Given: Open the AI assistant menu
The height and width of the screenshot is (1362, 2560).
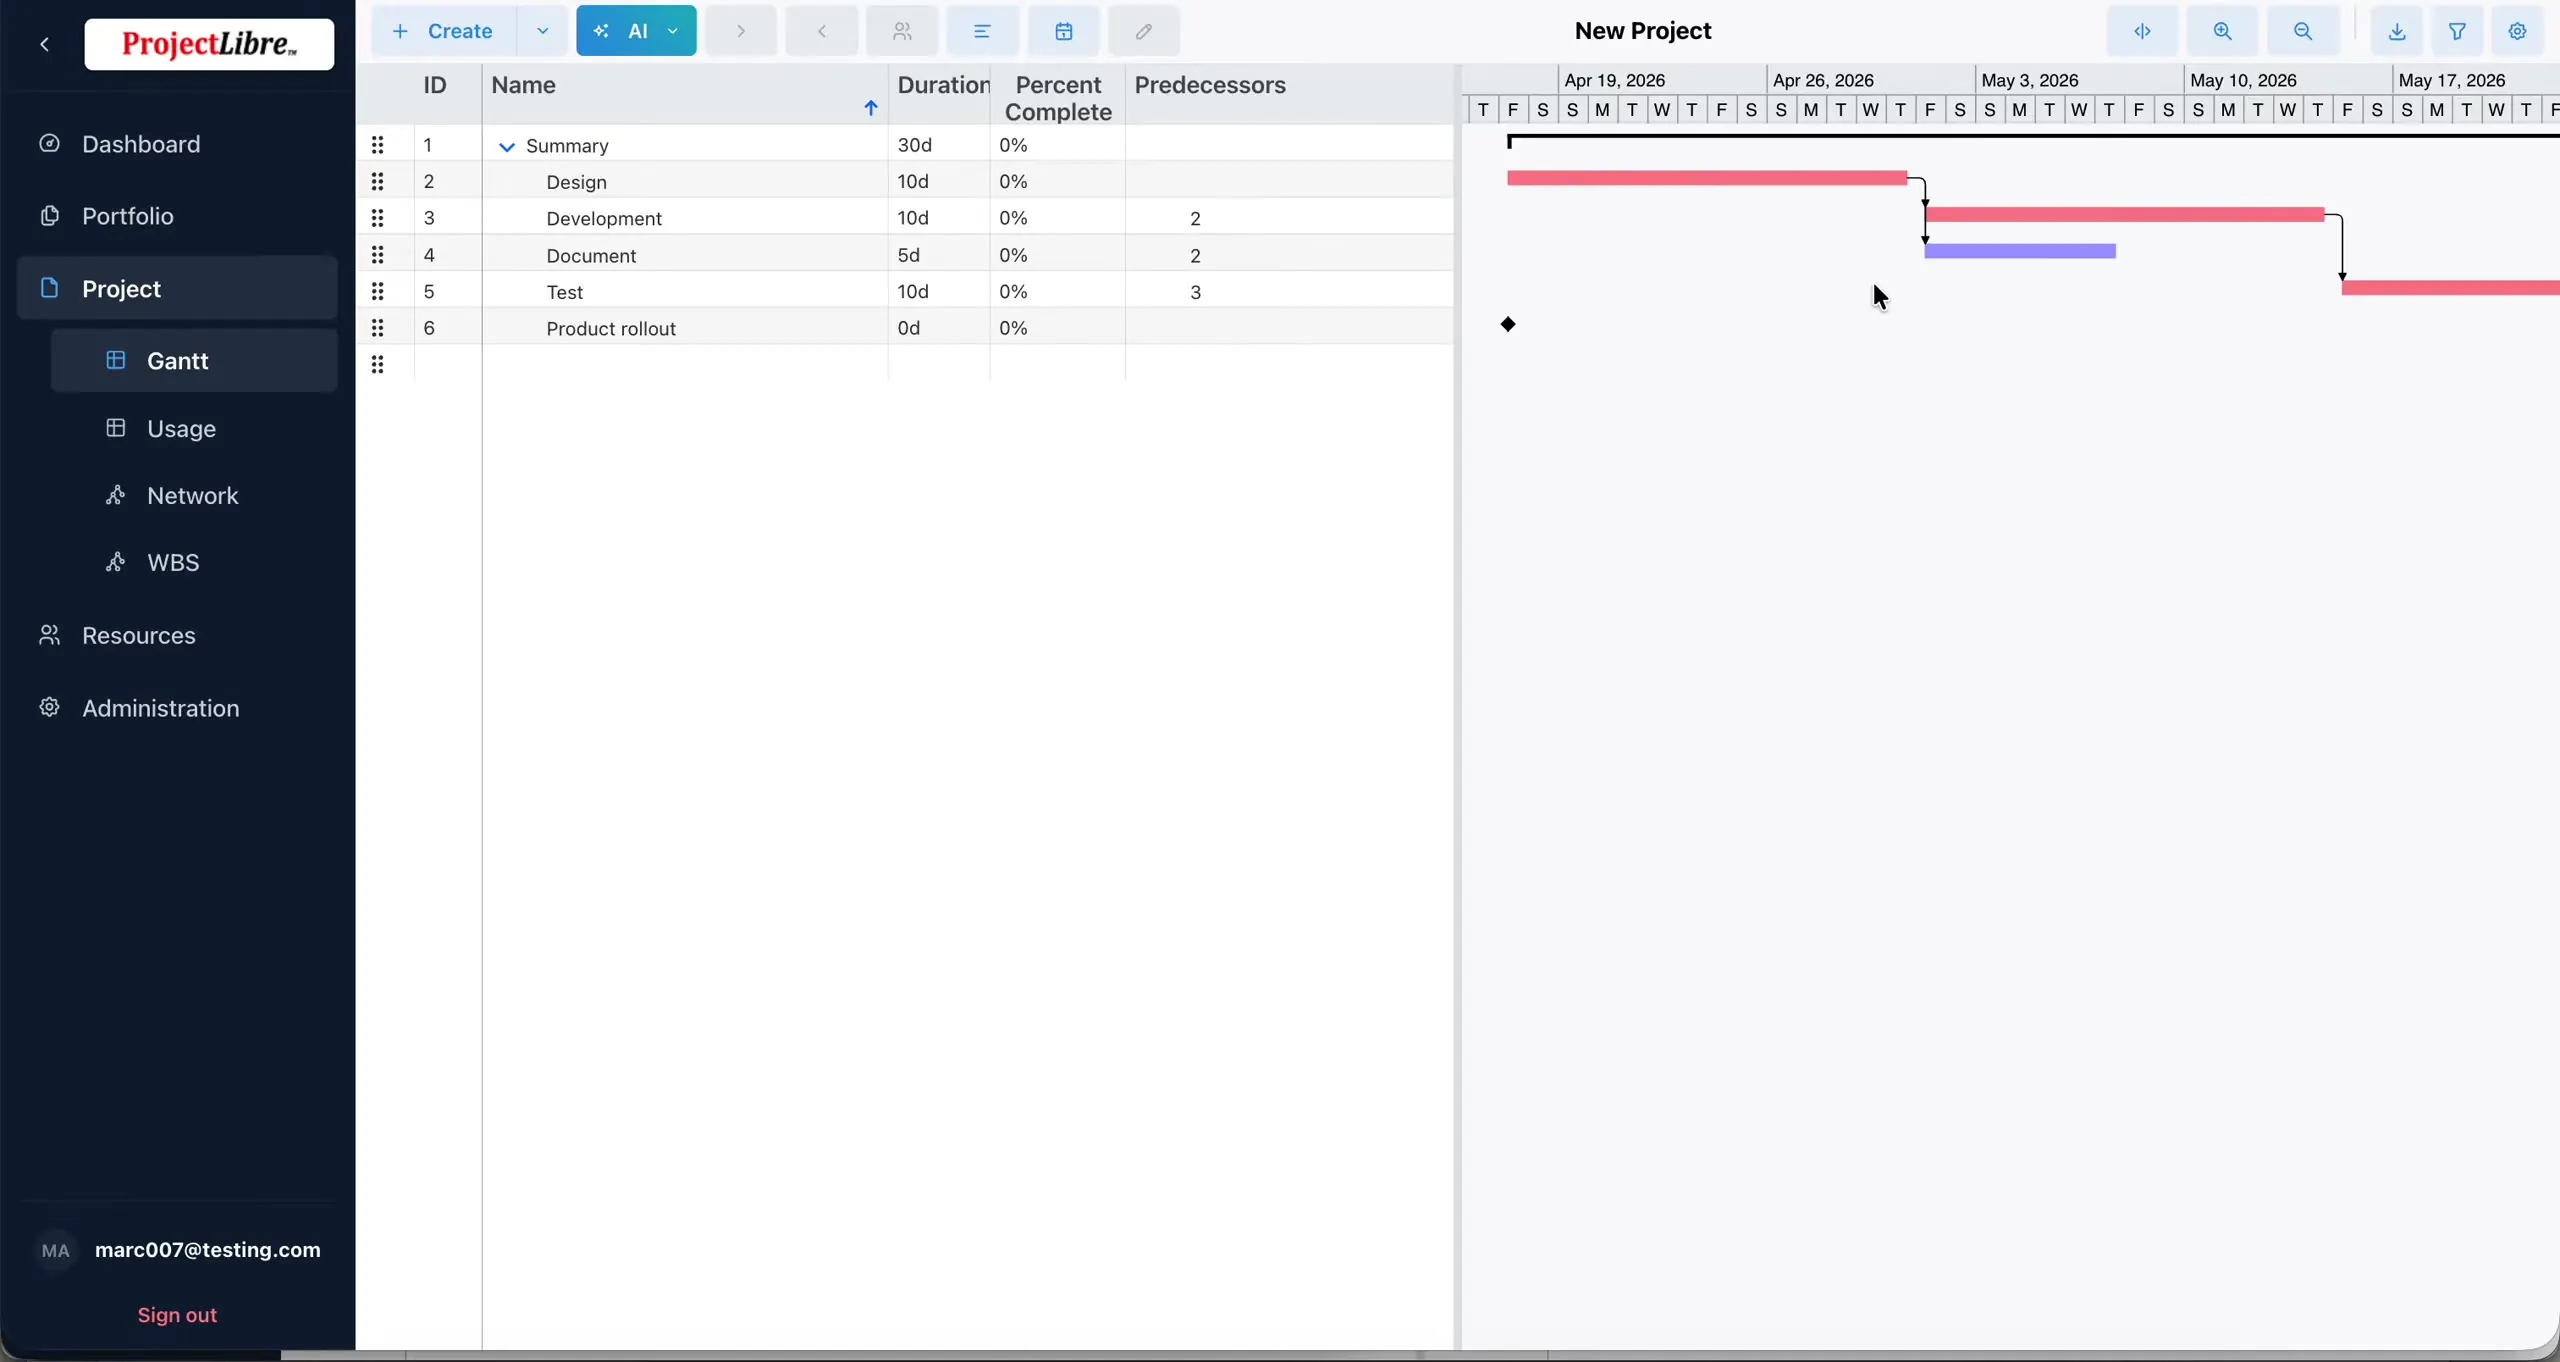Looking at the screenshot, I should pyautogui.click(x=636, y=31).
